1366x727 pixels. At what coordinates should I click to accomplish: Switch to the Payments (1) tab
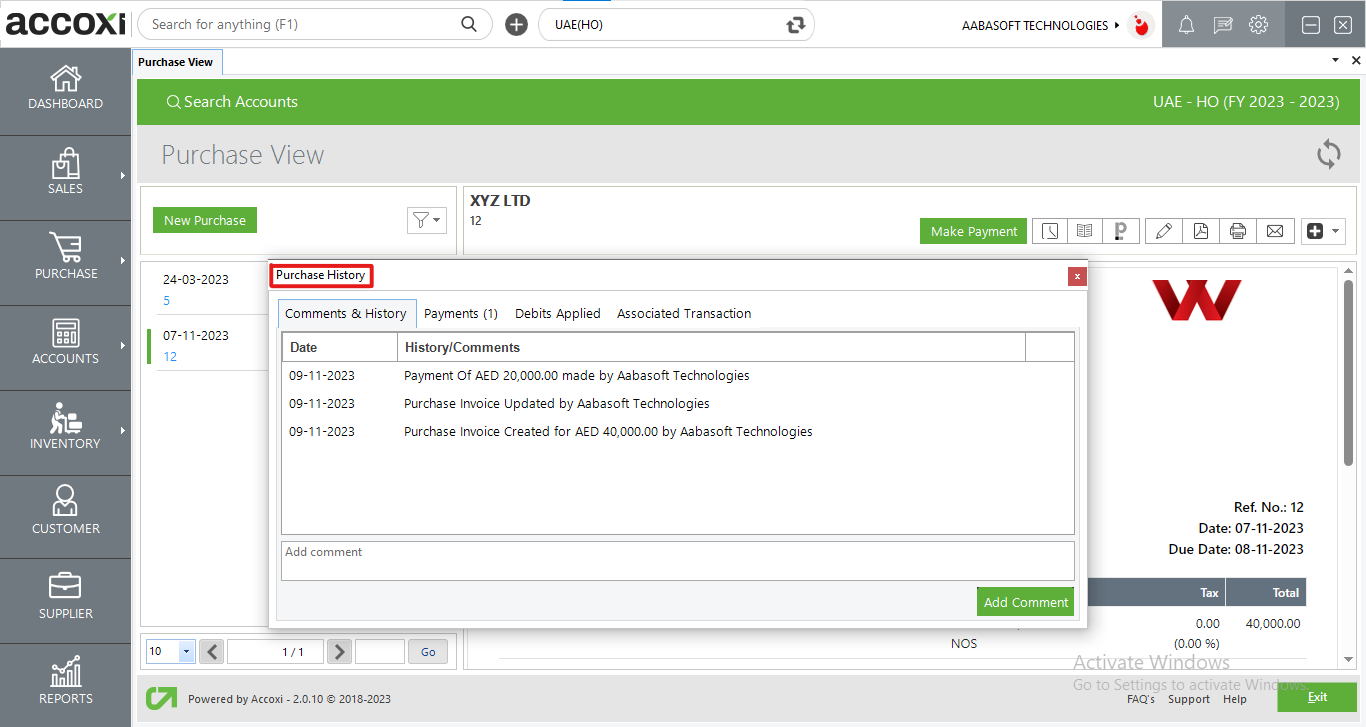pos(461,313)
